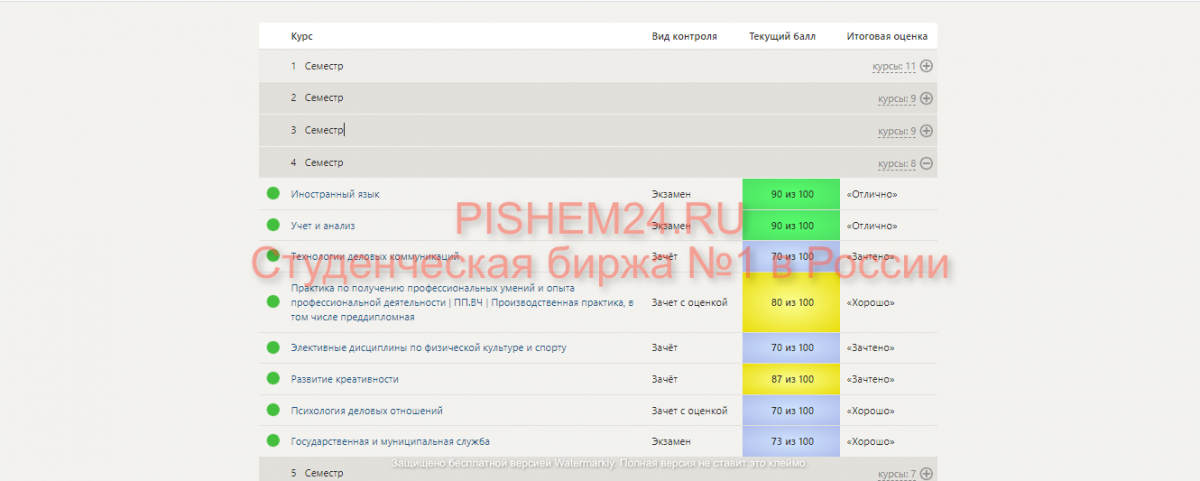Open the Учет и анализ course

click(x=322, y=226)
